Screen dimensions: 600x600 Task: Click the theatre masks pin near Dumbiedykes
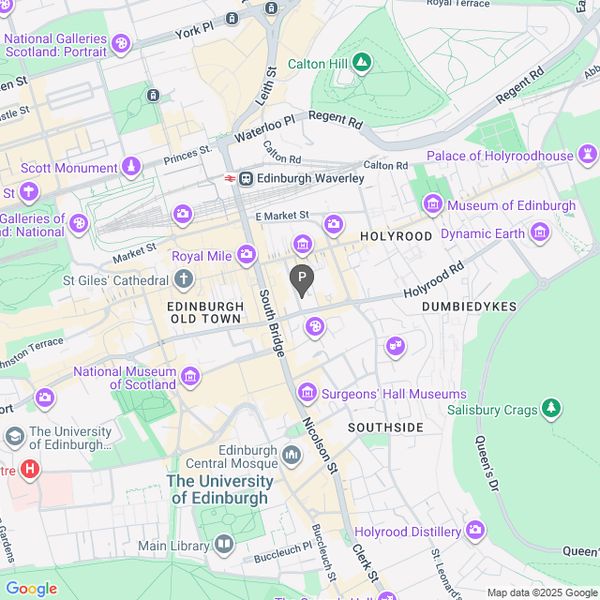(395, 347)
